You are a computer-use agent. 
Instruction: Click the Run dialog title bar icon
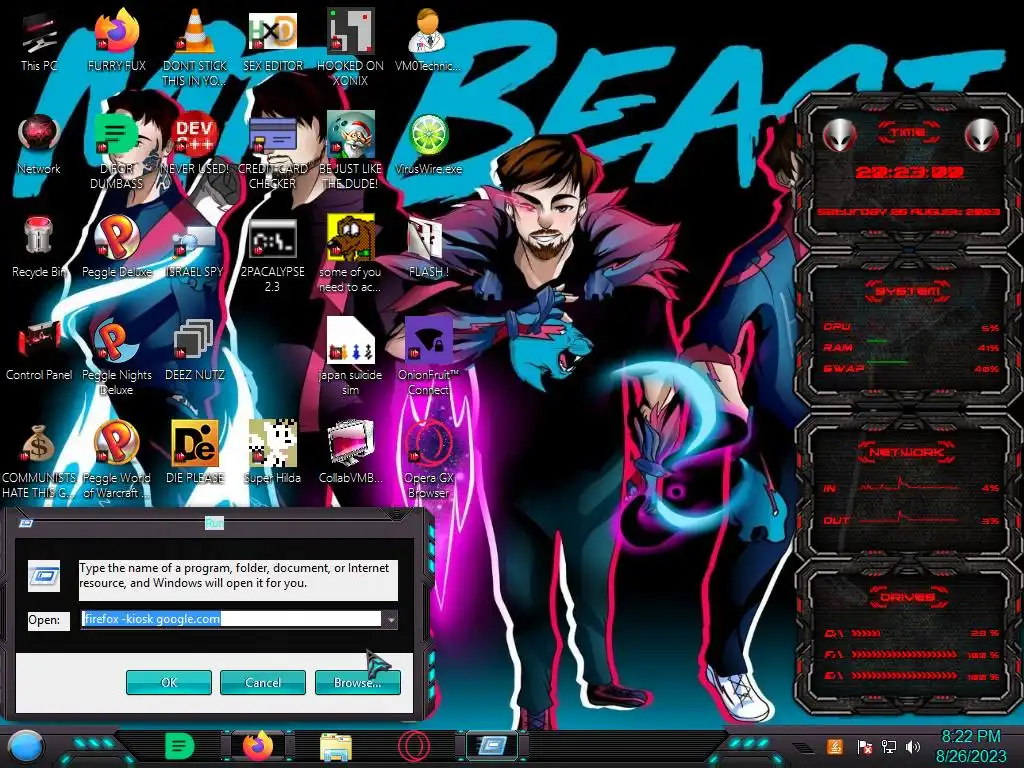(25, 523)
